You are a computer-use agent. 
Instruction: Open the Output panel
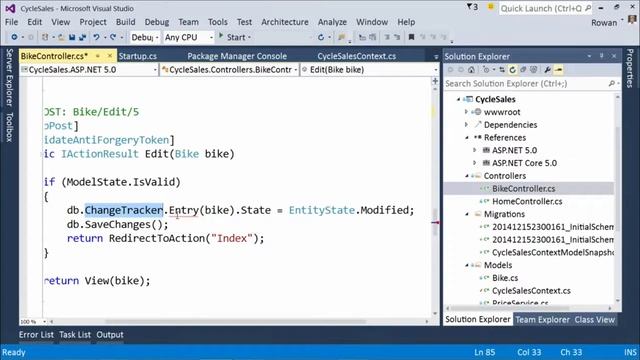(110, 335)
